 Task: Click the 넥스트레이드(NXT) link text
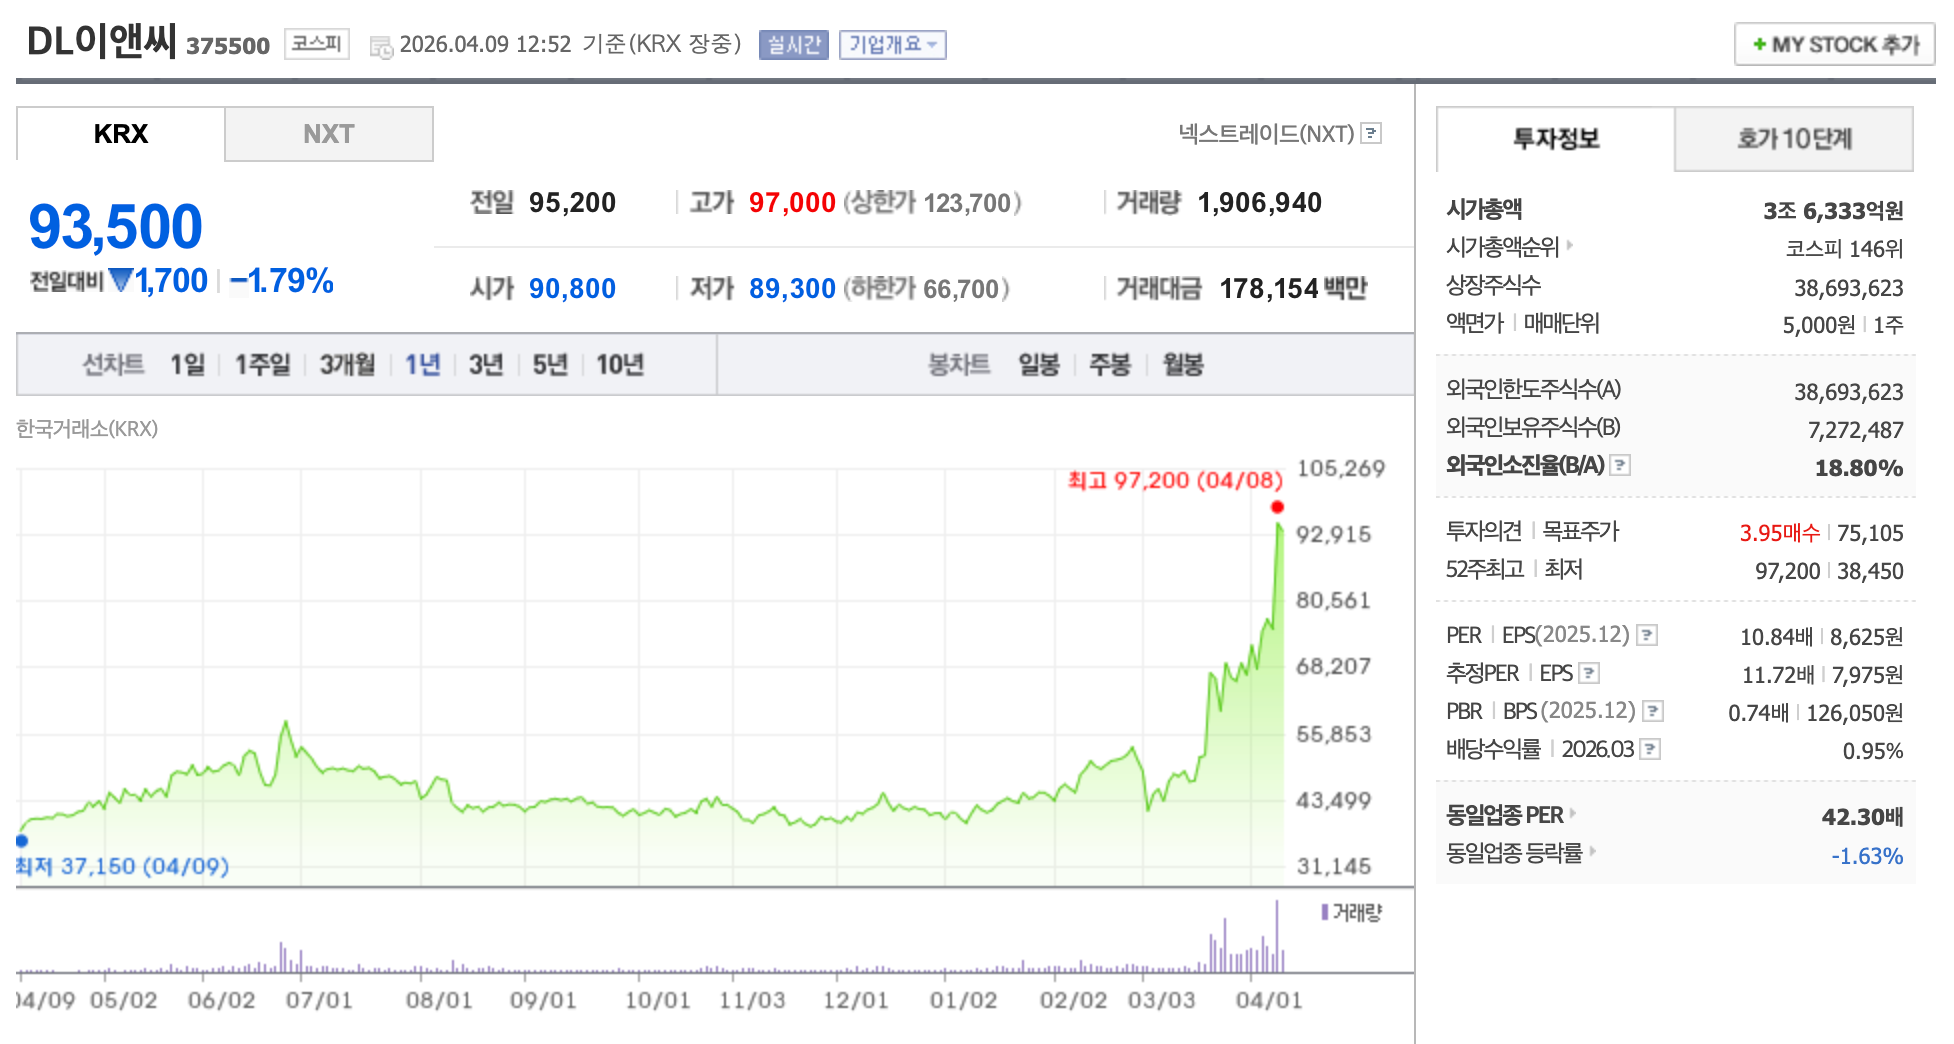(1266, 133)
